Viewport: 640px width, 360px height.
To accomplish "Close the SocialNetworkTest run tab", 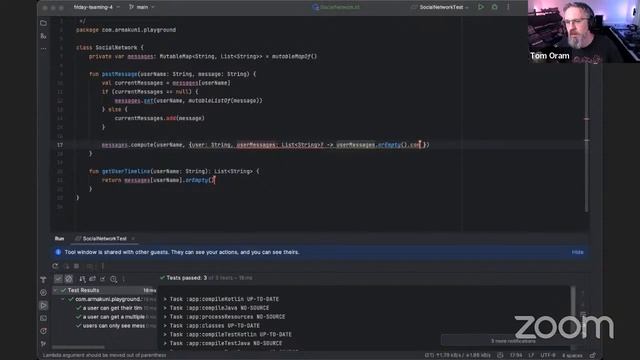I will (133, 238).
